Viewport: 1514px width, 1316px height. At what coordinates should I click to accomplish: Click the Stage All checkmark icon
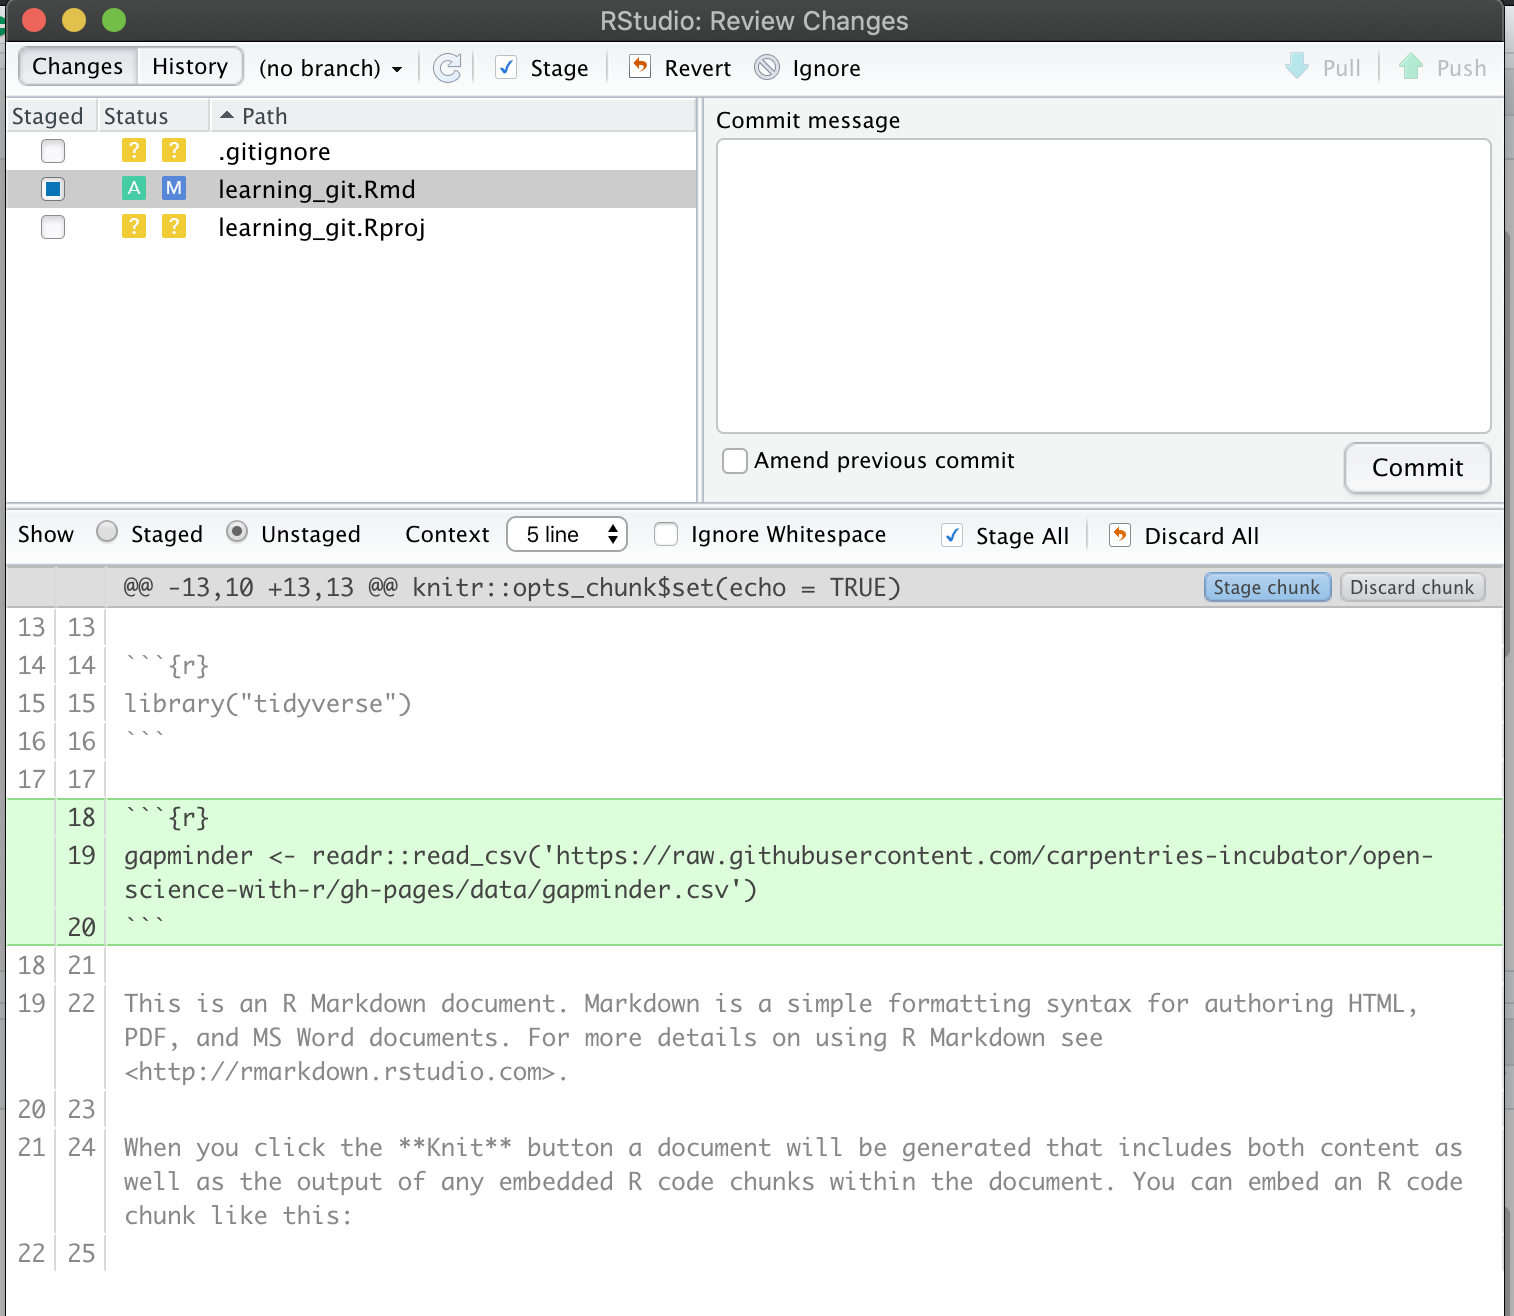953,535
